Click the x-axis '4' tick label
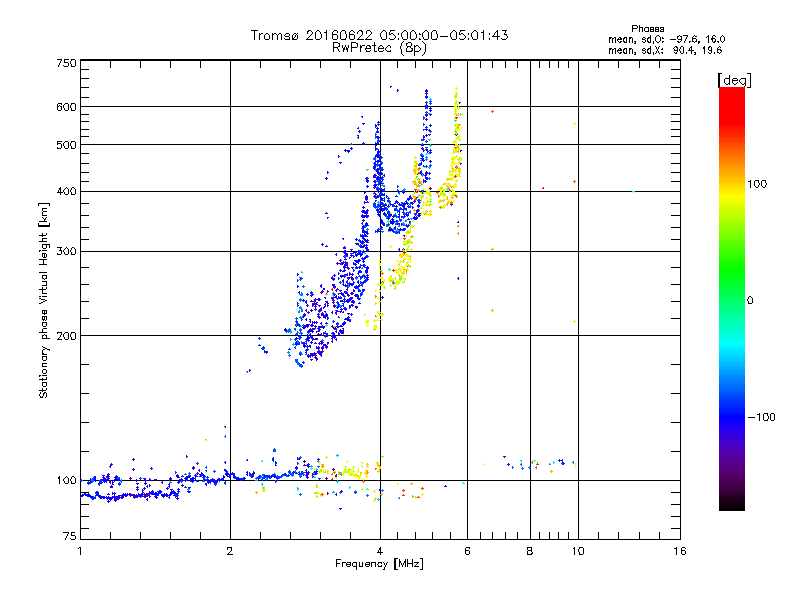800x600 pixels. (x=380, y=551)
